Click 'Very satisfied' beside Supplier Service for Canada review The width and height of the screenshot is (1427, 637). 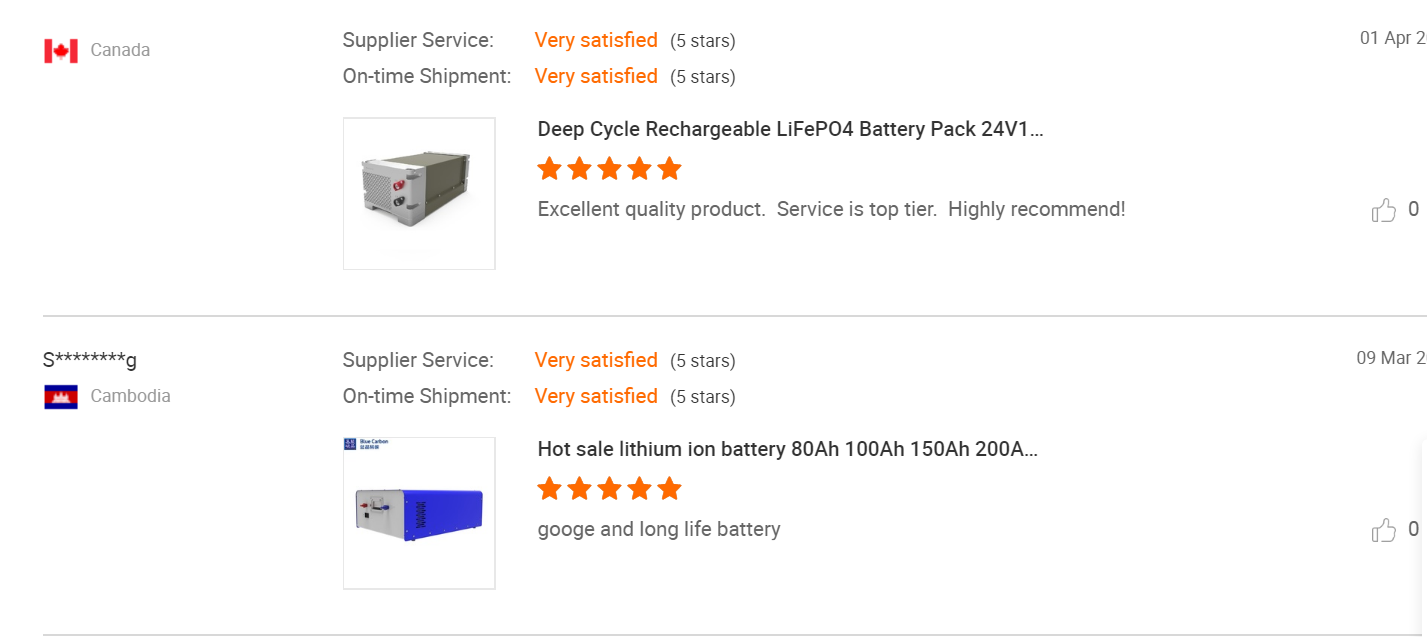coord(596,40)
